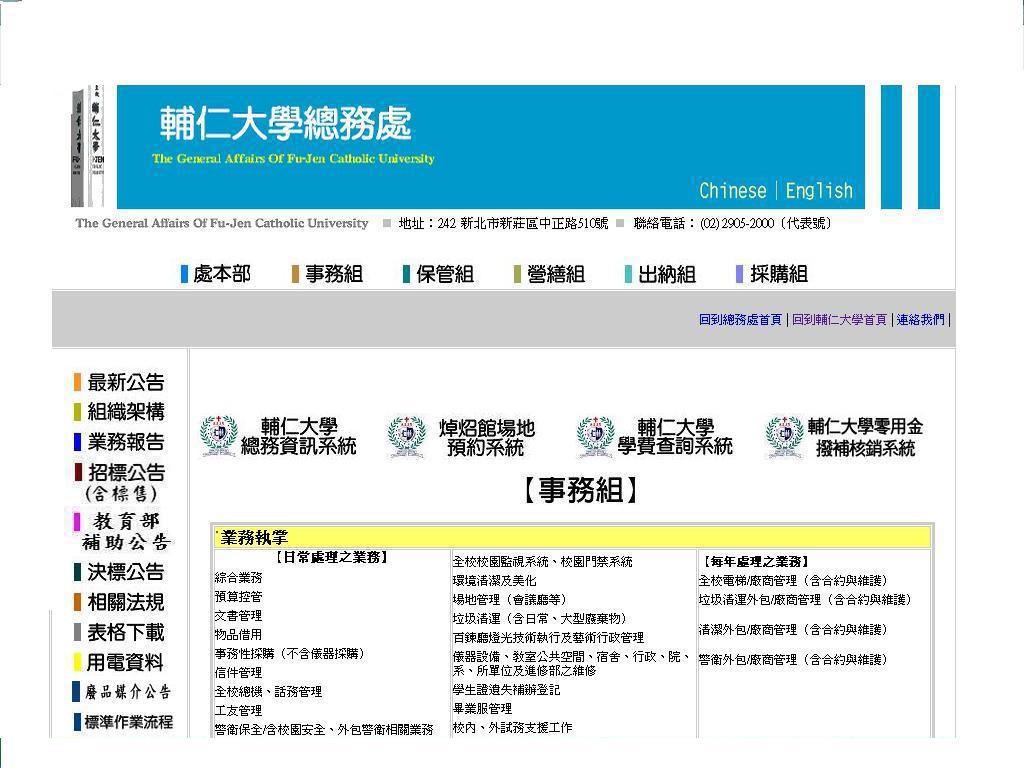Select the 文書管理 entry

click(x=238, y=616)
